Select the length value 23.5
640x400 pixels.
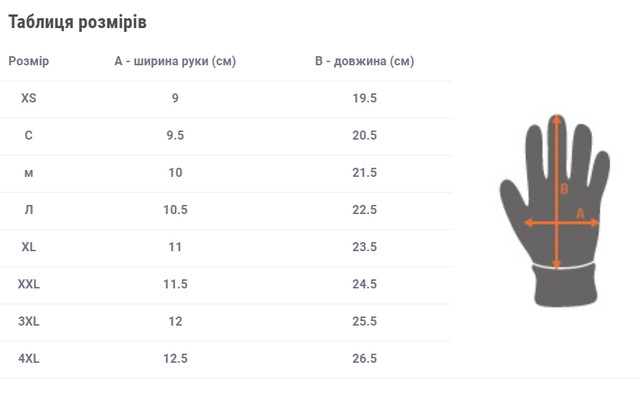pos(364,247)
